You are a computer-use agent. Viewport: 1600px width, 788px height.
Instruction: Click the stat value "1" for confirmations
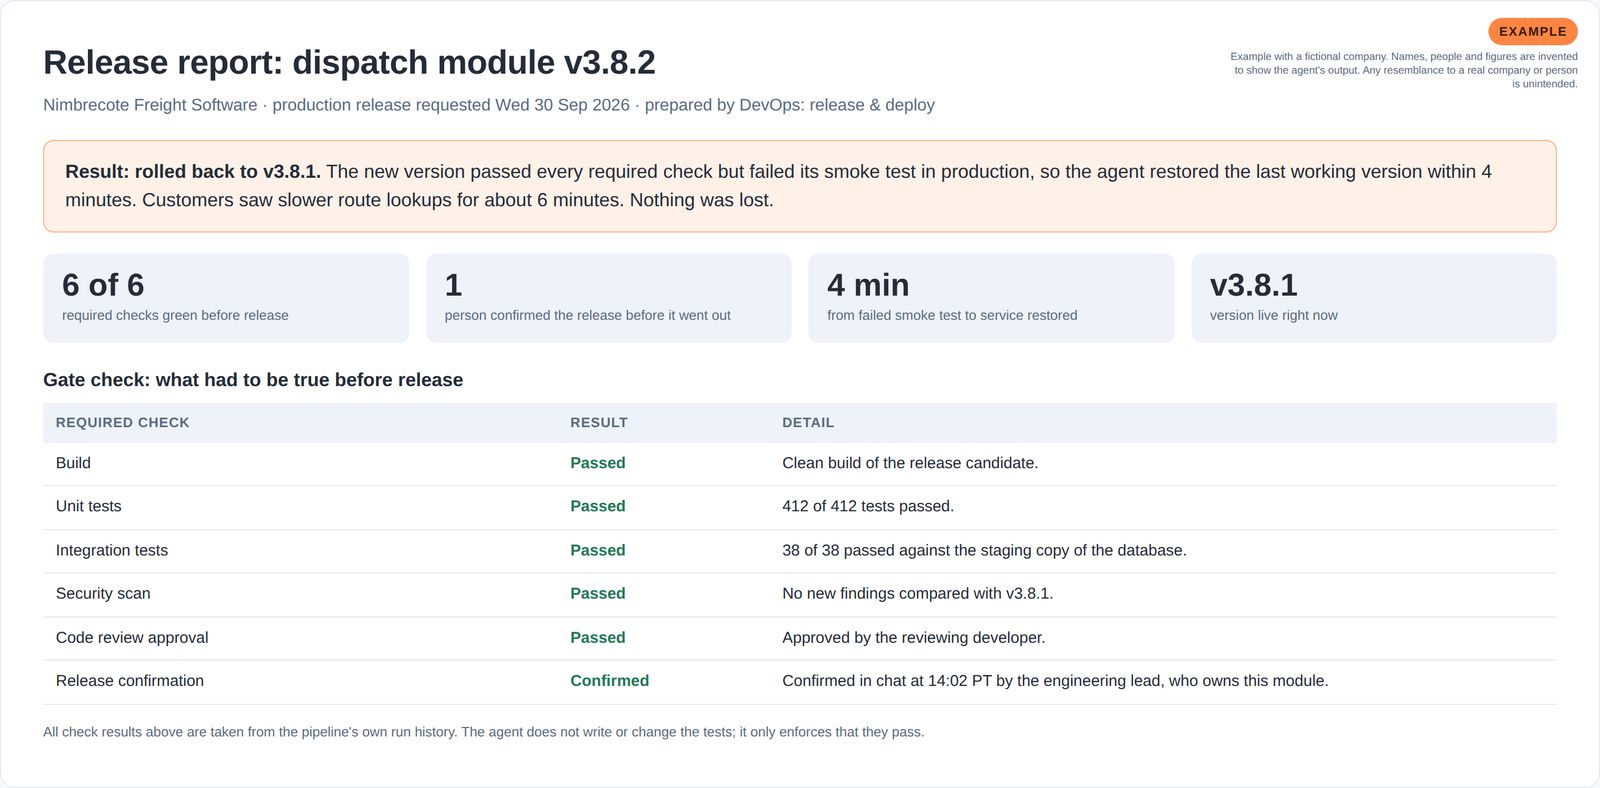coord(453,285)
